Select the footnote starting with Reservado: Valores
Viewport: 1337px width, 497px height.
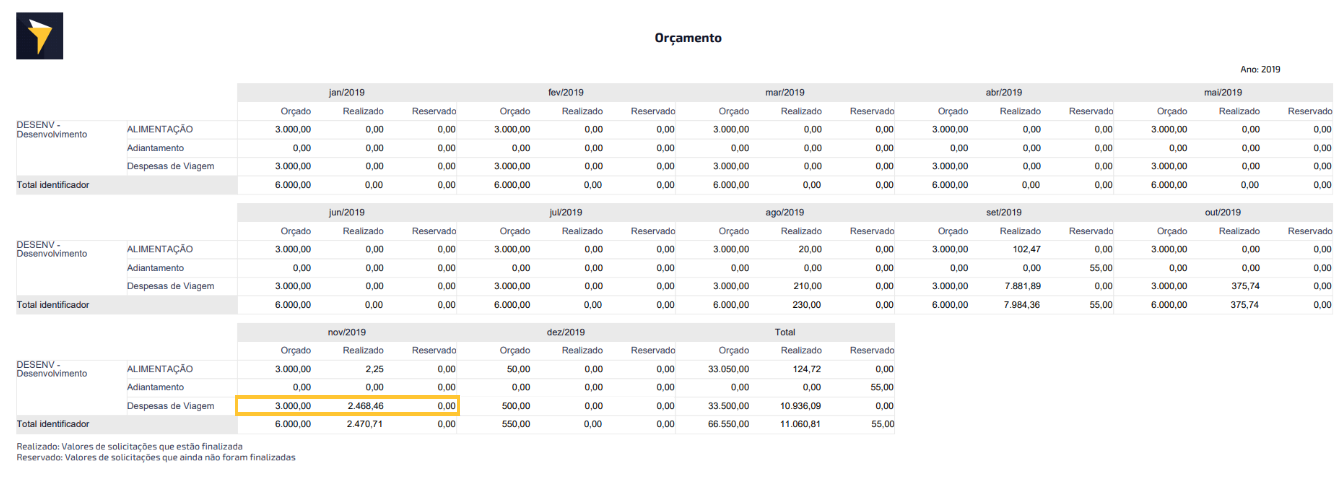(156, 457)
